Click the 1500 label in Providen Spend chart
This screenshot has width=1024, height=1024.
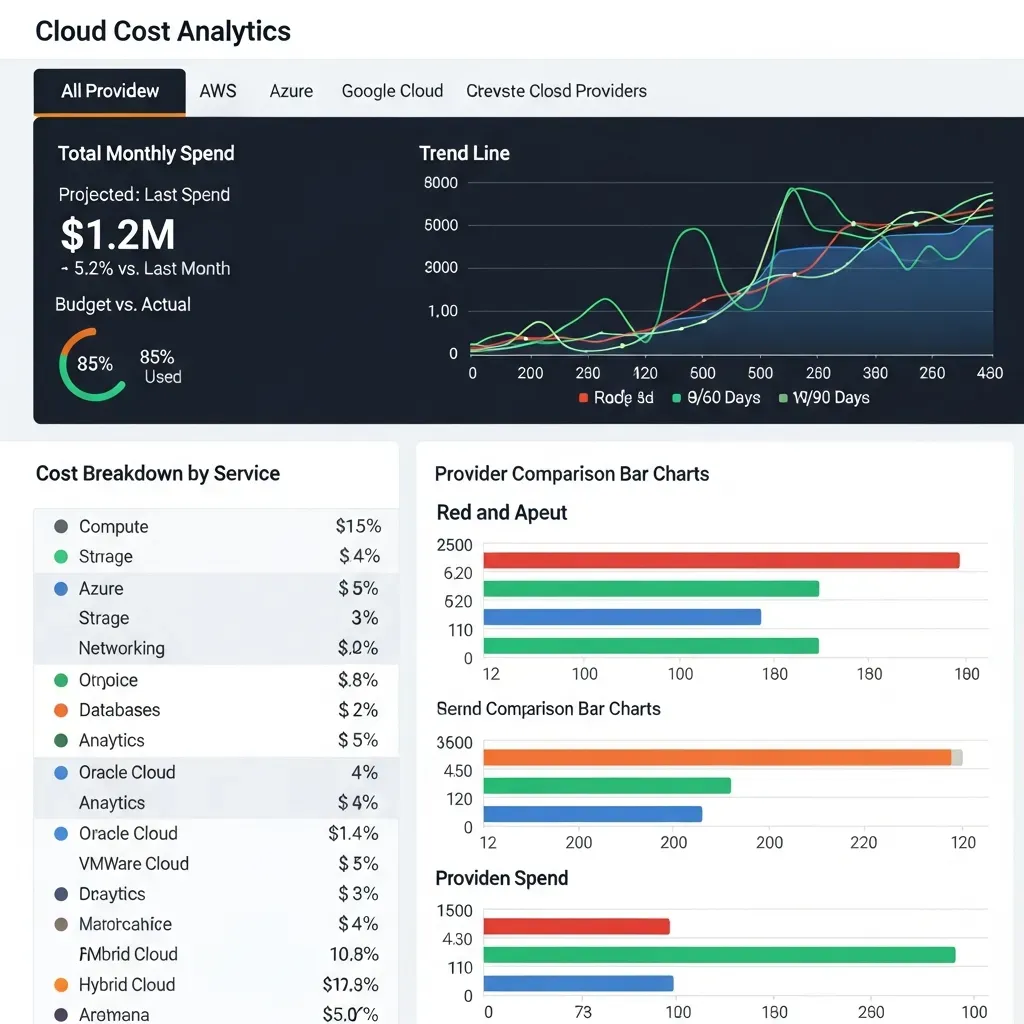[x=455, y=911]
